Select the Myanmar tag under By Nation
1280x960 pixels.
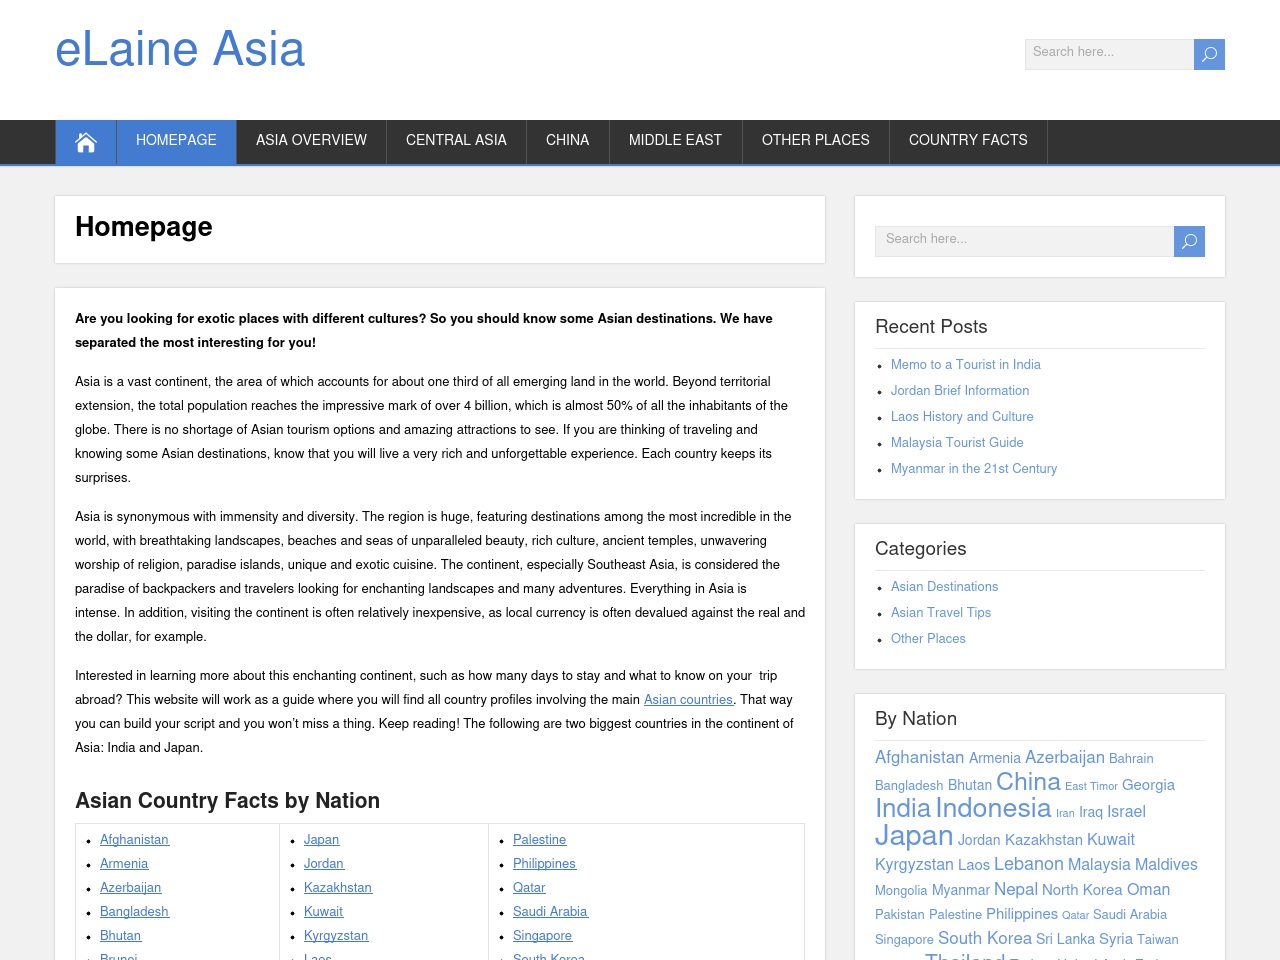pos(961,890)
